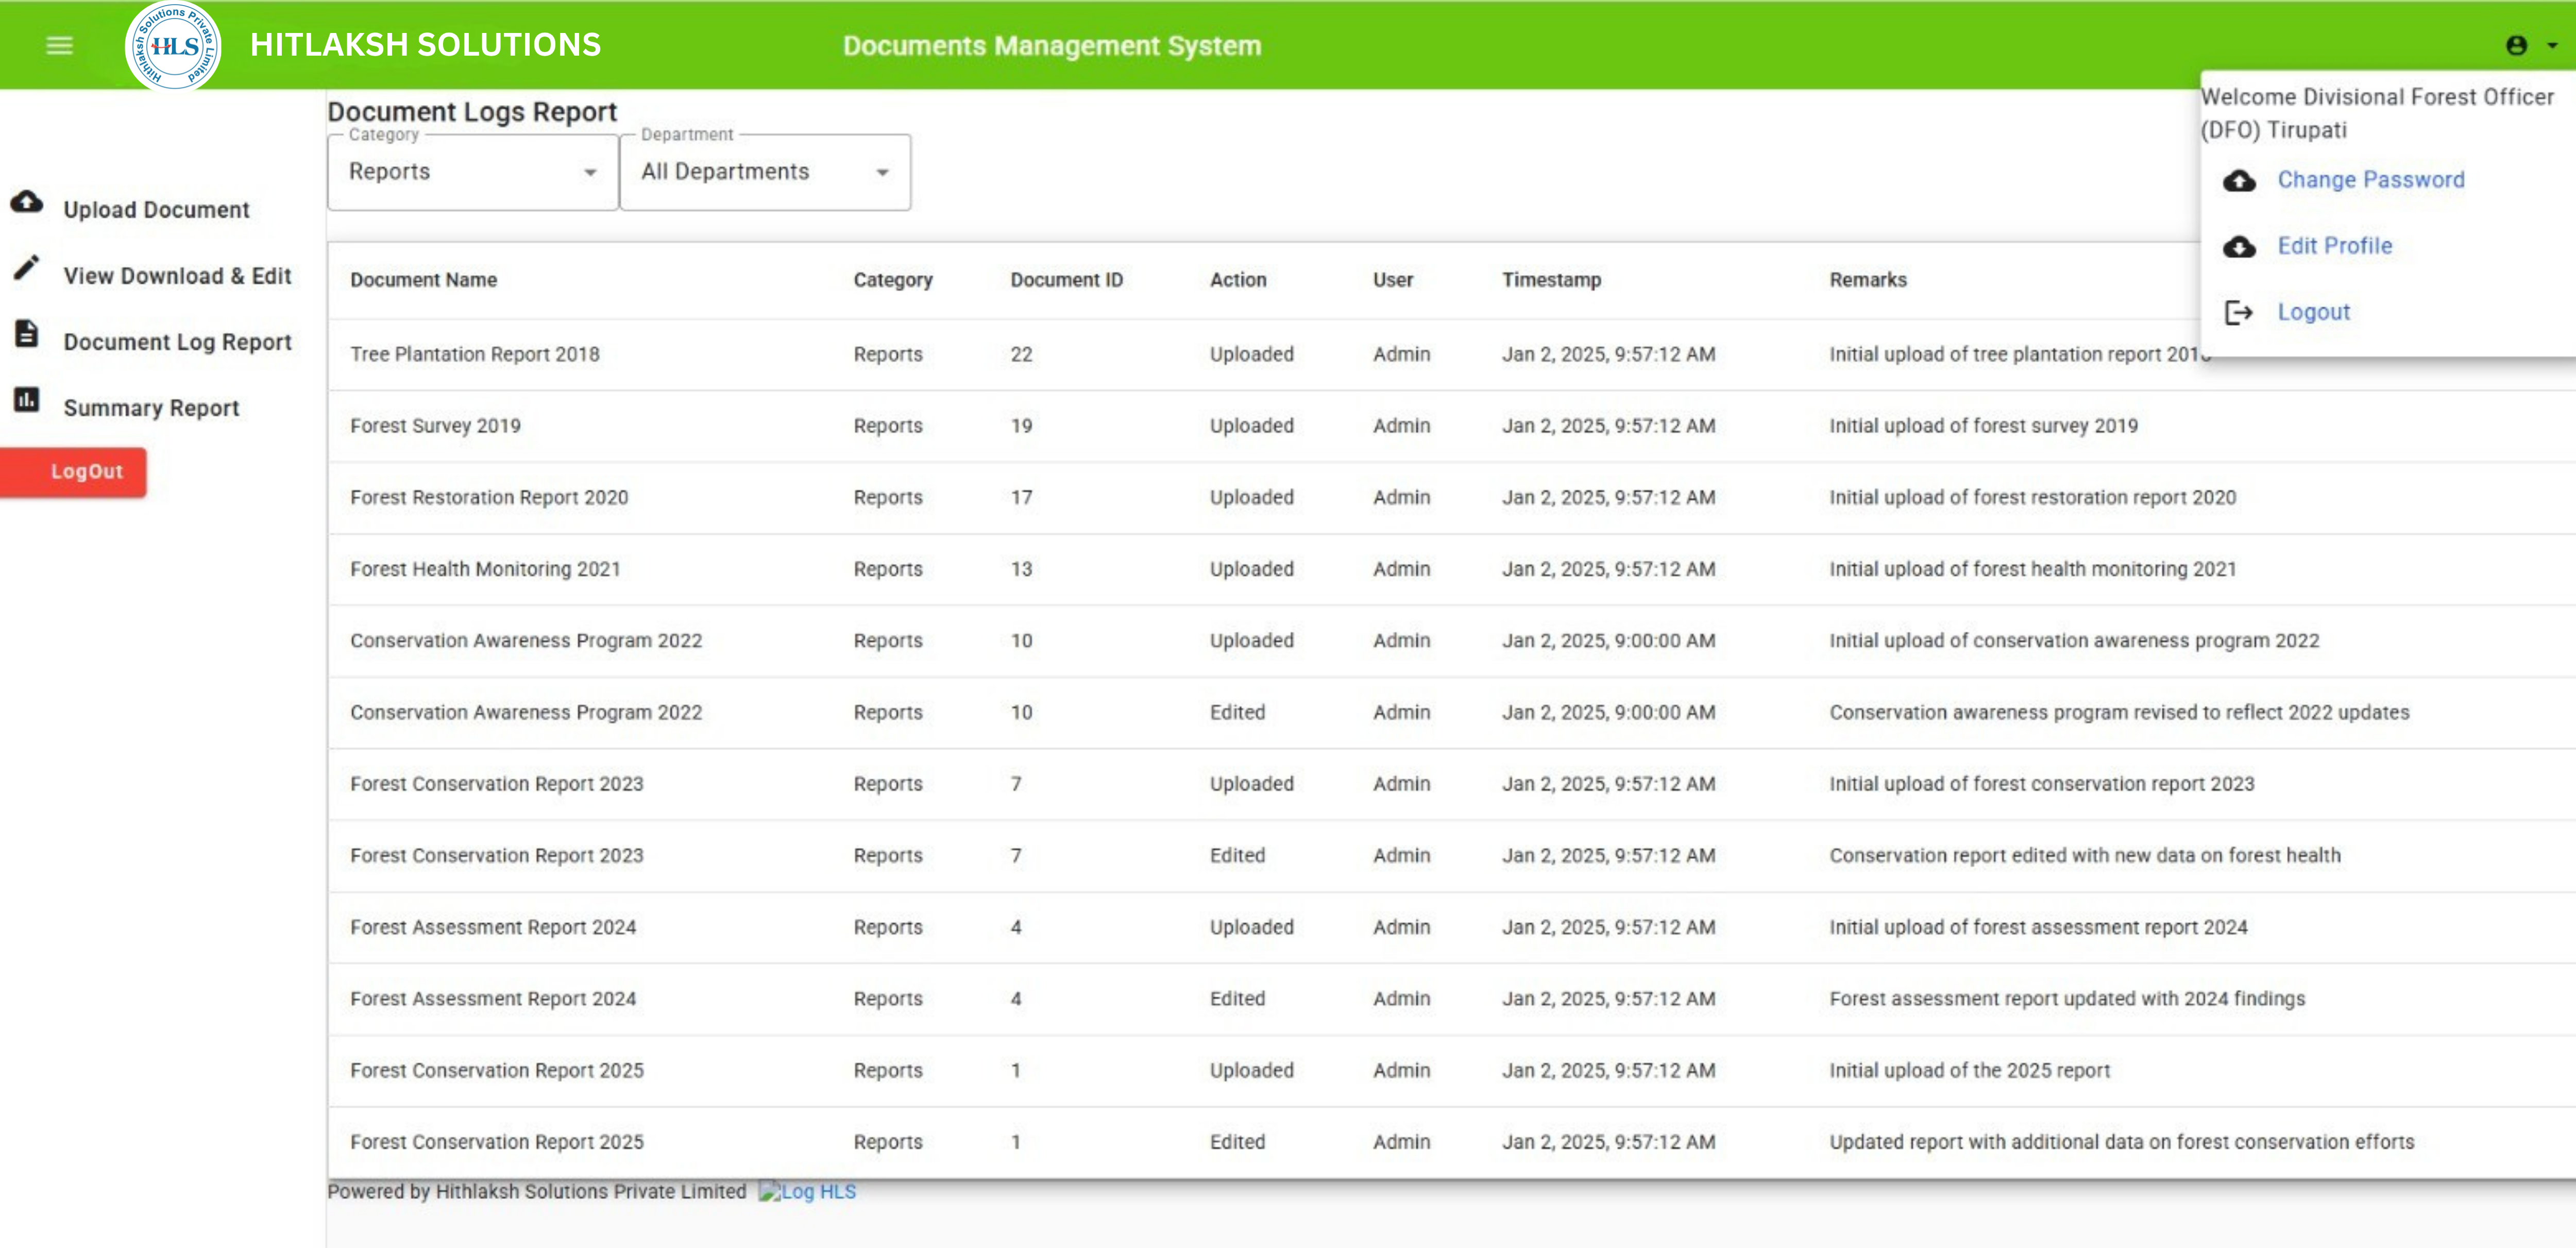This screenshot has width=2576, height=1248.
Task: Click the Summary Report chart icon
Action: pyautogui.click(x=27, y=400)
